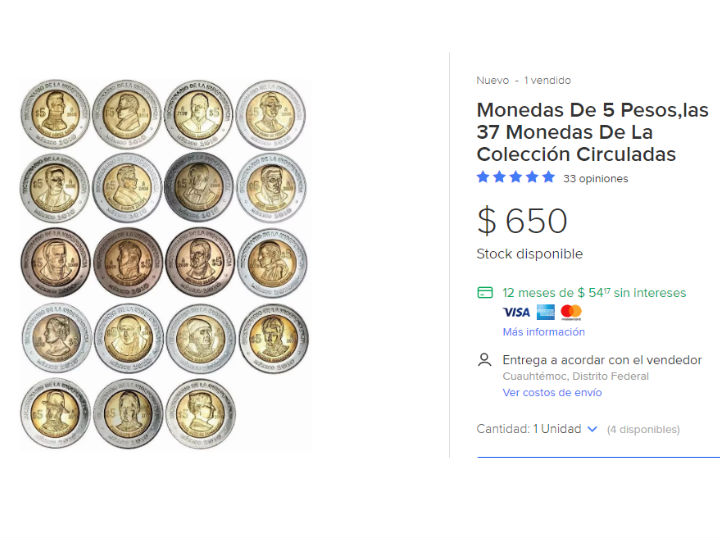
Task: Click the American Express card icon
Action: pos(545,312)
